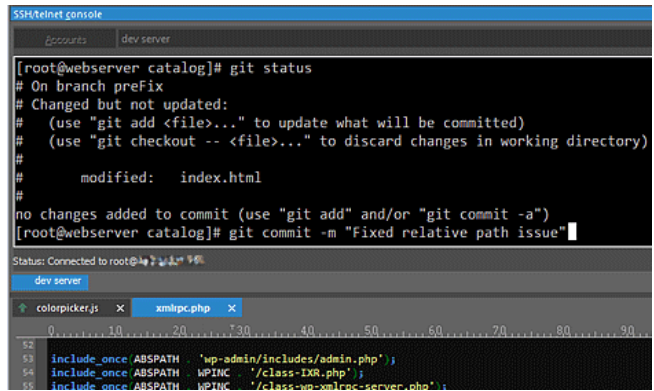Click line number 53 in gutter
Screen dimensions: 654x391
click(28, 359)
